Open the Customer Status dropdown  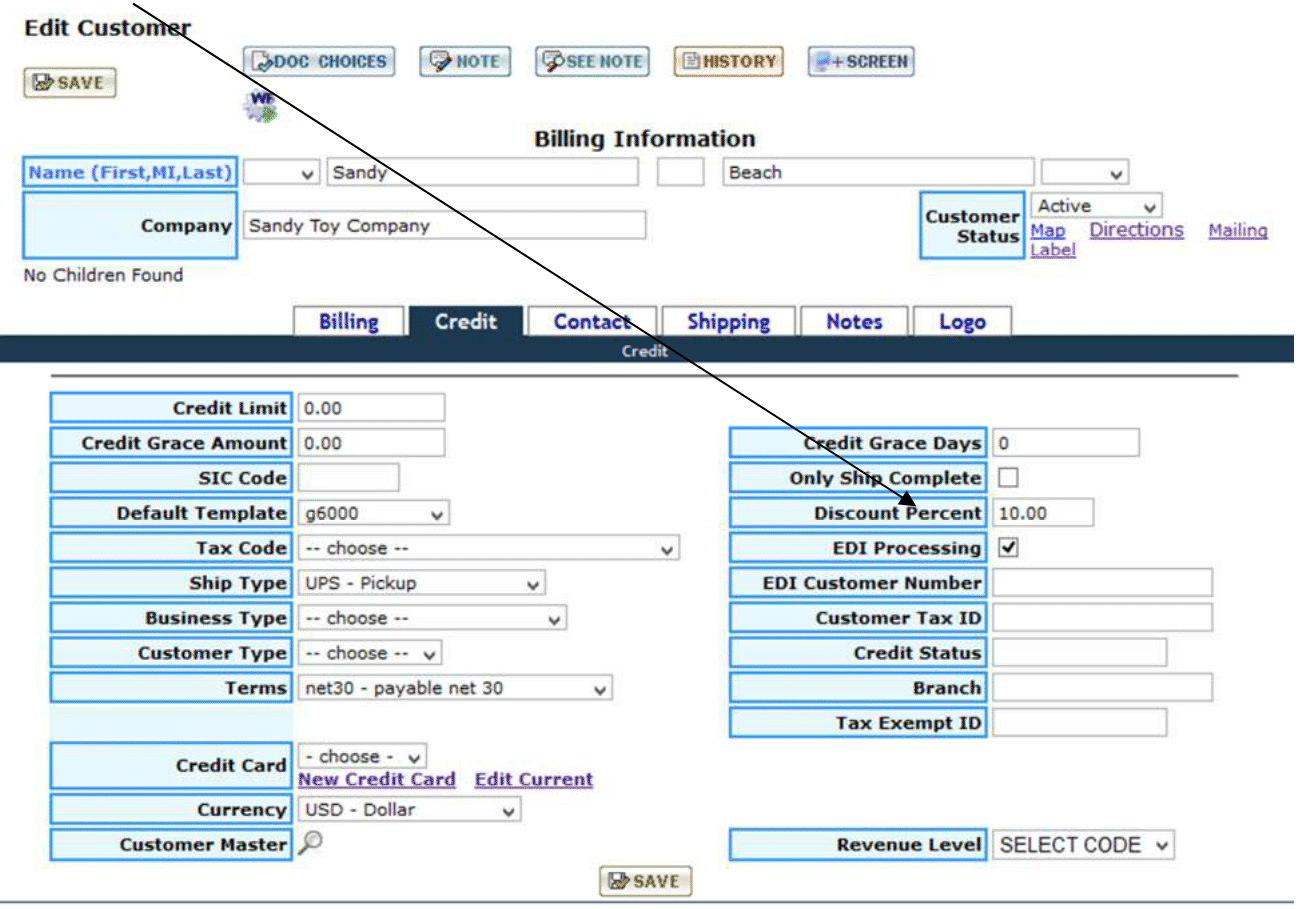(x=1096, y=206)
